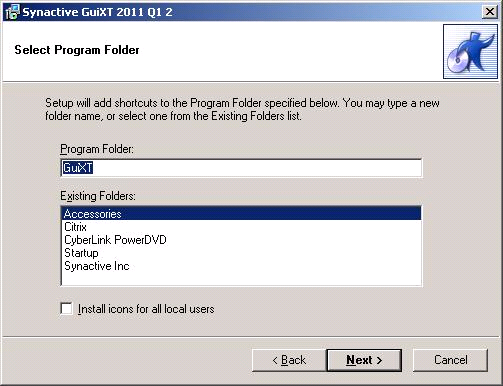The width and height of the screenshot is (503, 386).
Task: Click the empty area below Synactive Inc in the list
Action: pos(241,278)
